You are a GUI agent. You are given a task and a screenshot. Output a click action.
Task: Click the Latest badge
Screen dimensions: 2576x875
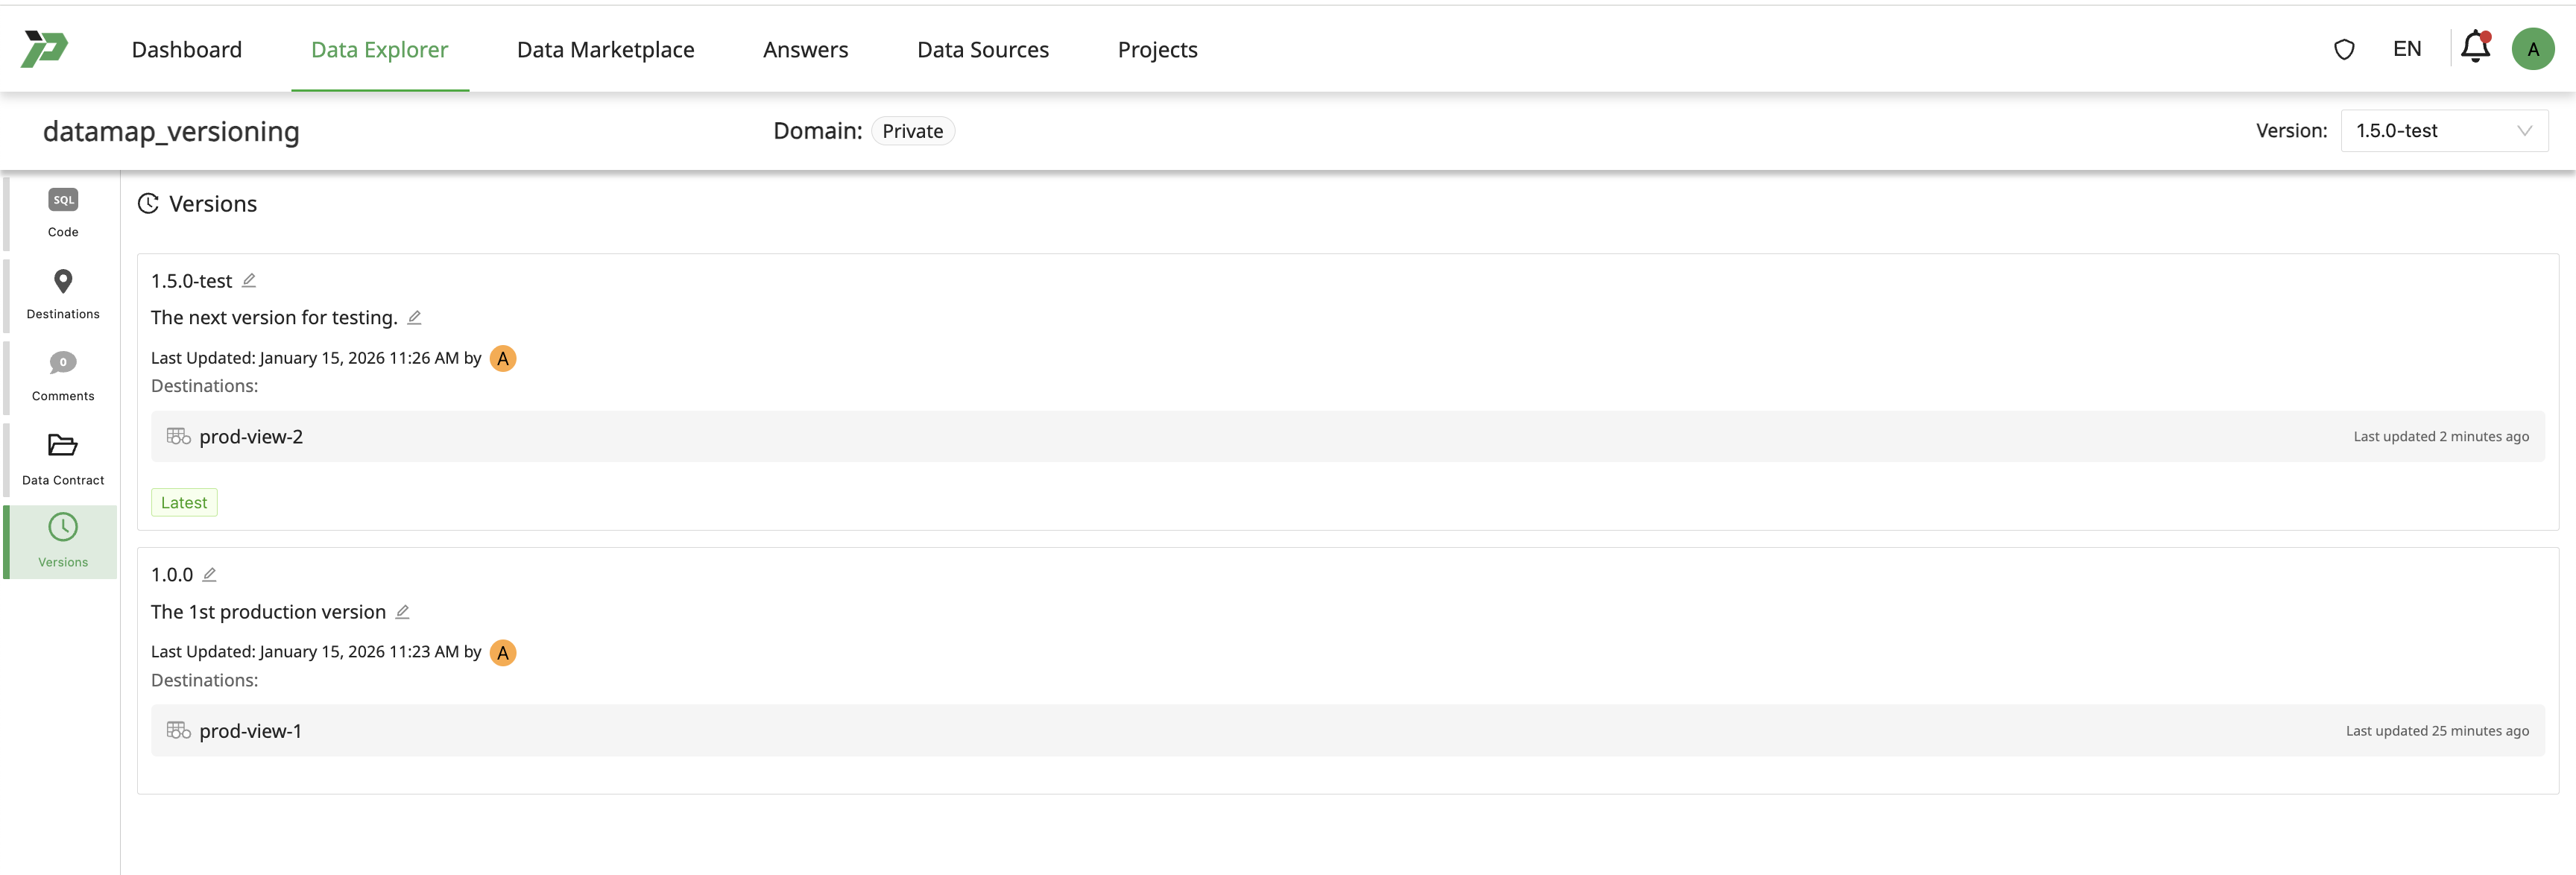tap(184, 502)
